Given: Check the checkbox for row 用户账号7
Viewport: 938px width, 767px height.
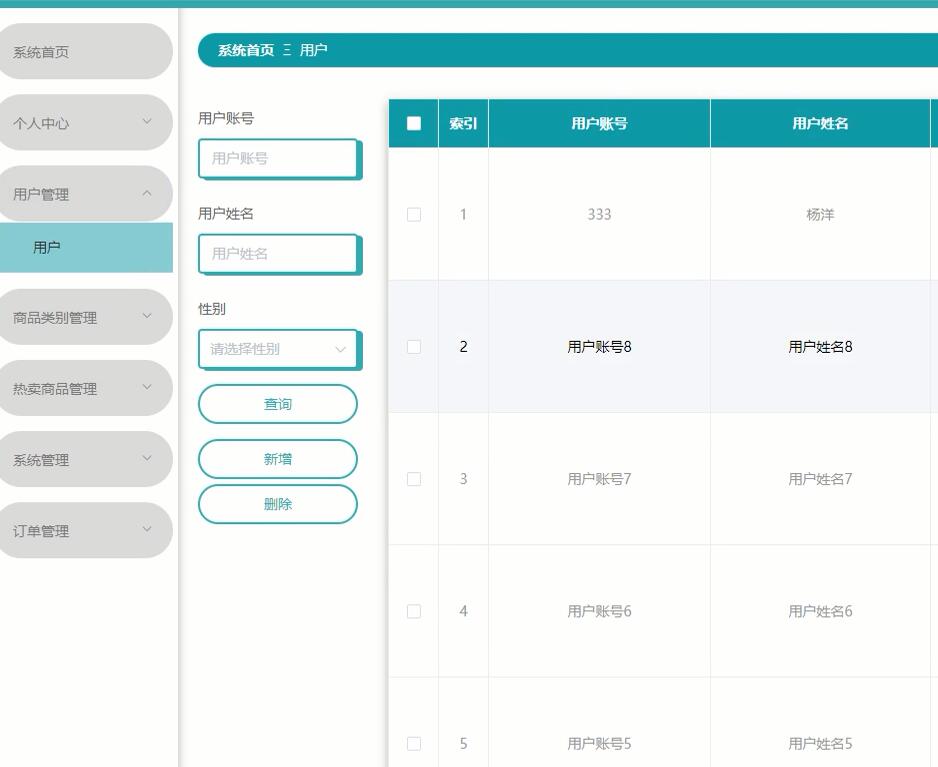Looking at the screenshot, I should (413, 479).
